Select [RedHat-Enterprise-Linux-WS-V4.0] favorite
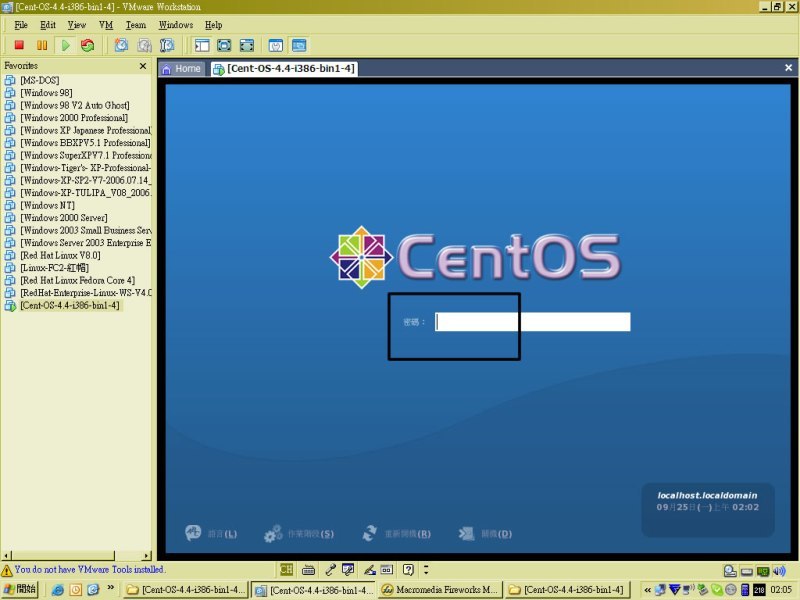800x600 pixels. (x=86, y=292)
